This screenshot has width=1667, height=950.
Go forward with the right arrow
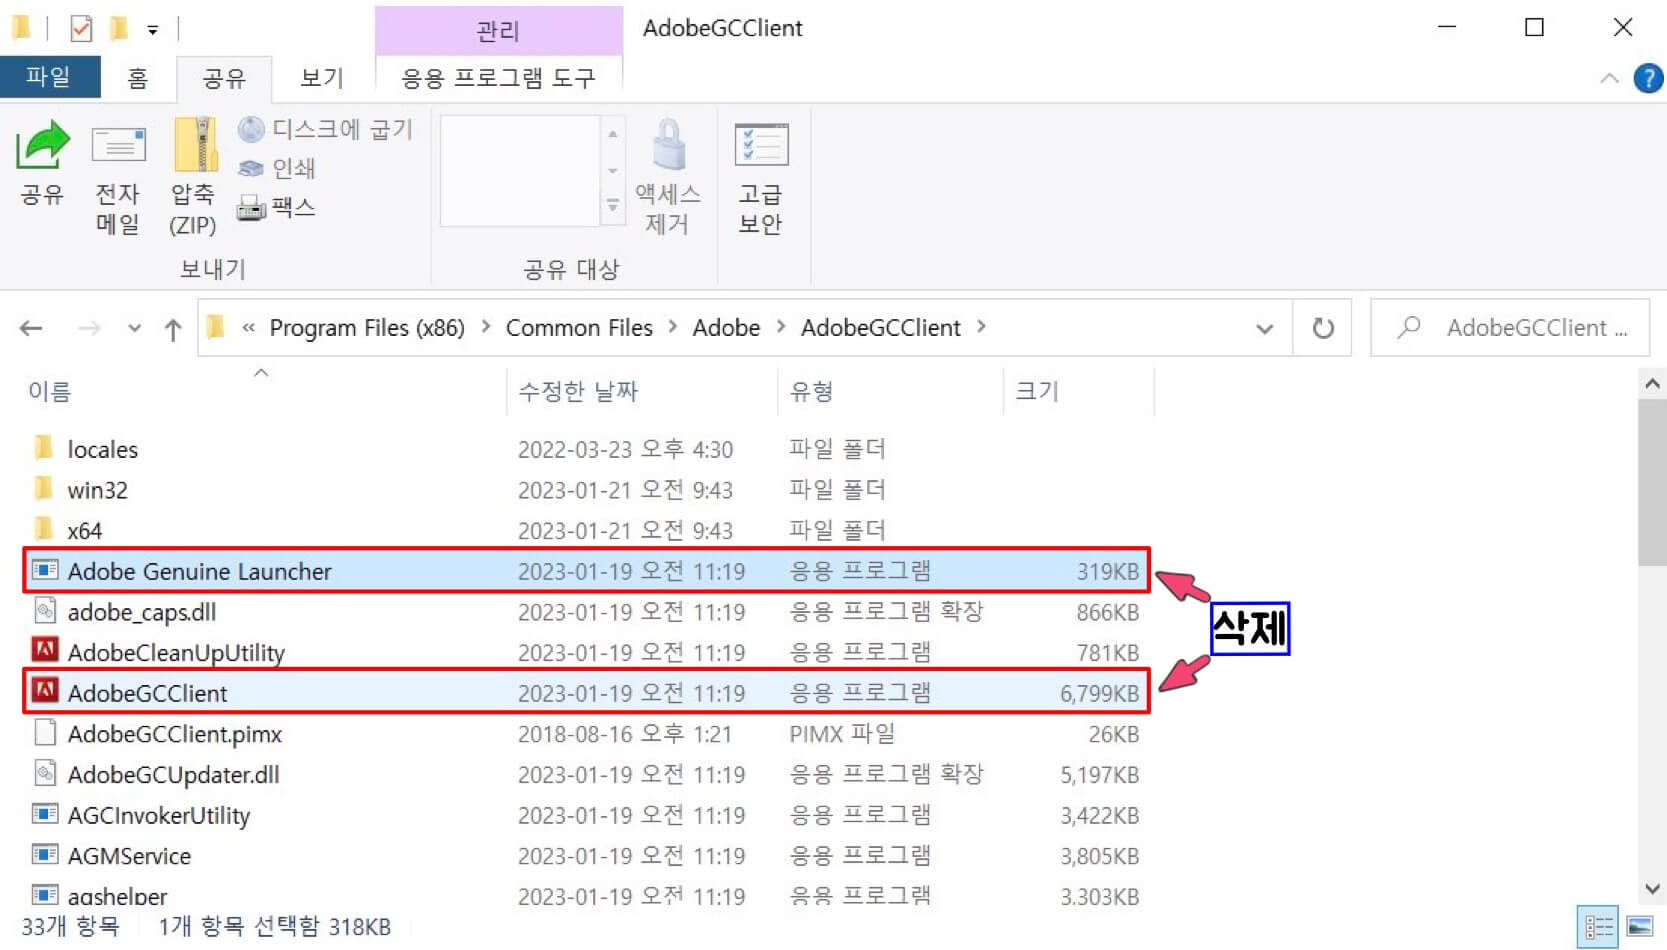[89, 328]
